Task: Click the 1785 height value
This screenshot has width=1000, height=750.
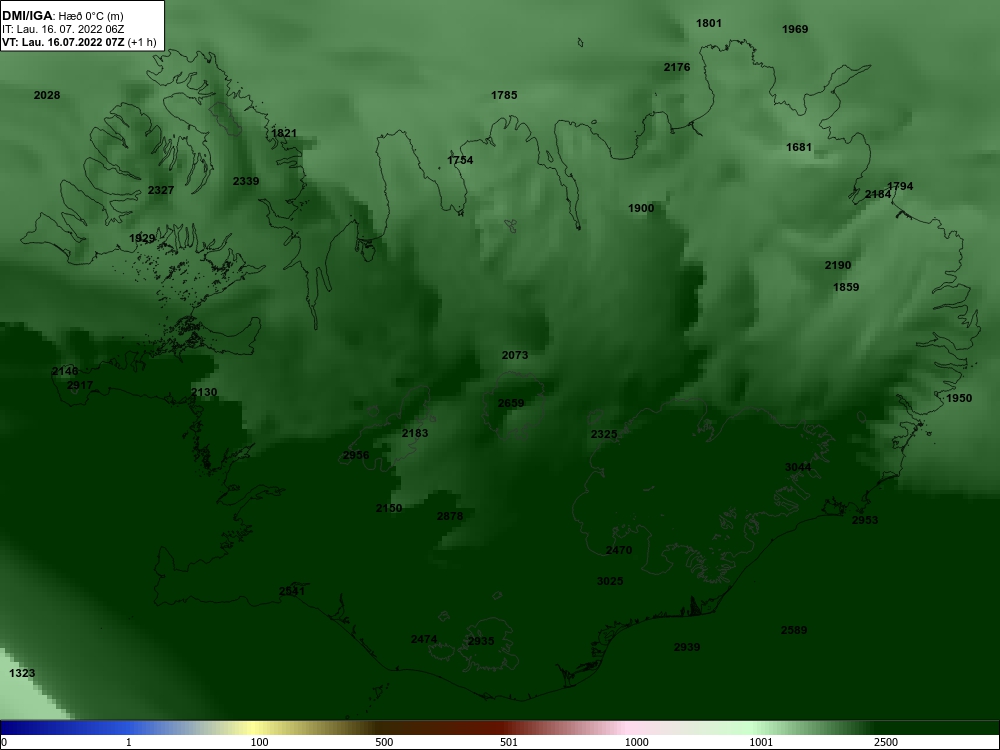Action: pos(504,95)
